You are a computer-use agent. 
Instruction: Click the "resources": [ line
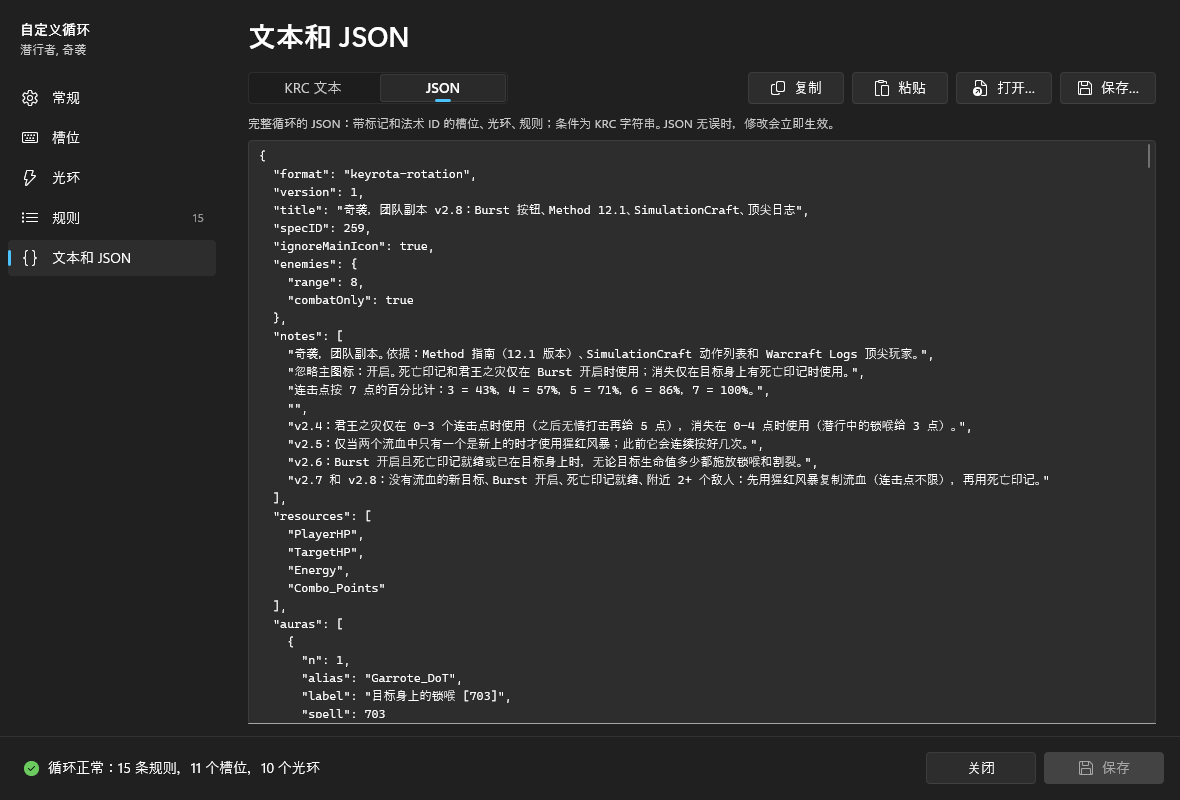click(x=322, y=516)
